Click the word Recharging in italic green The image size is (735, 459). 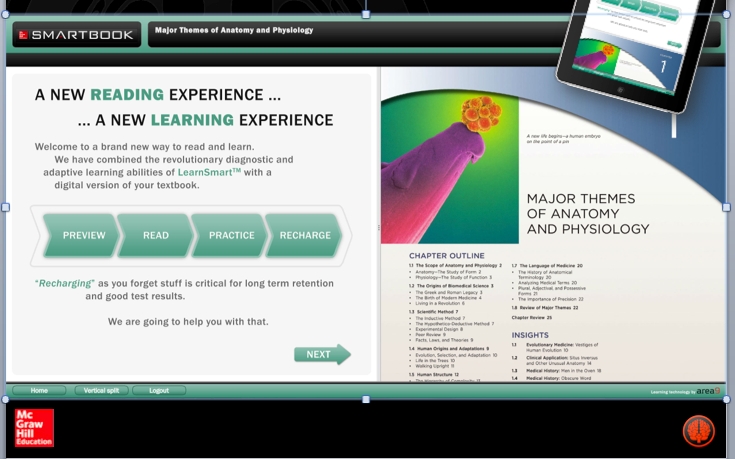click(65, 283)
